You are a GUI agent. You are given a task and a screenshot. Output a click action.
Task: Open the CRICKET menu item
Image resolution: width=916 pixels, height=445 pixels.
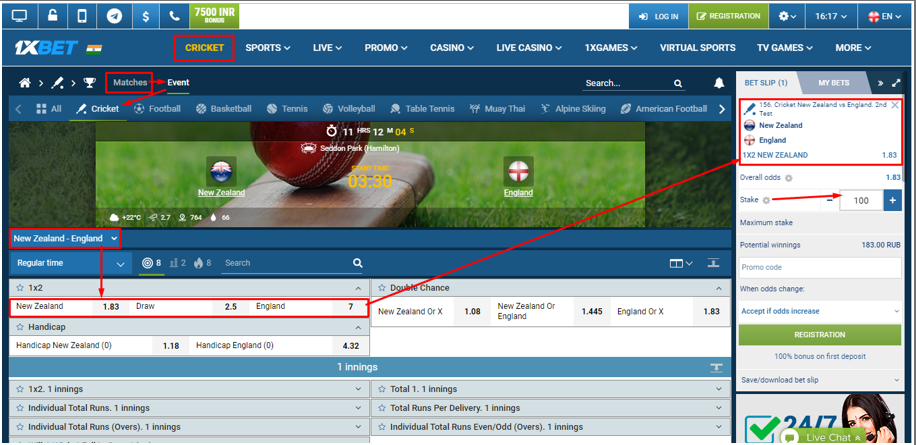pos(204,48)
